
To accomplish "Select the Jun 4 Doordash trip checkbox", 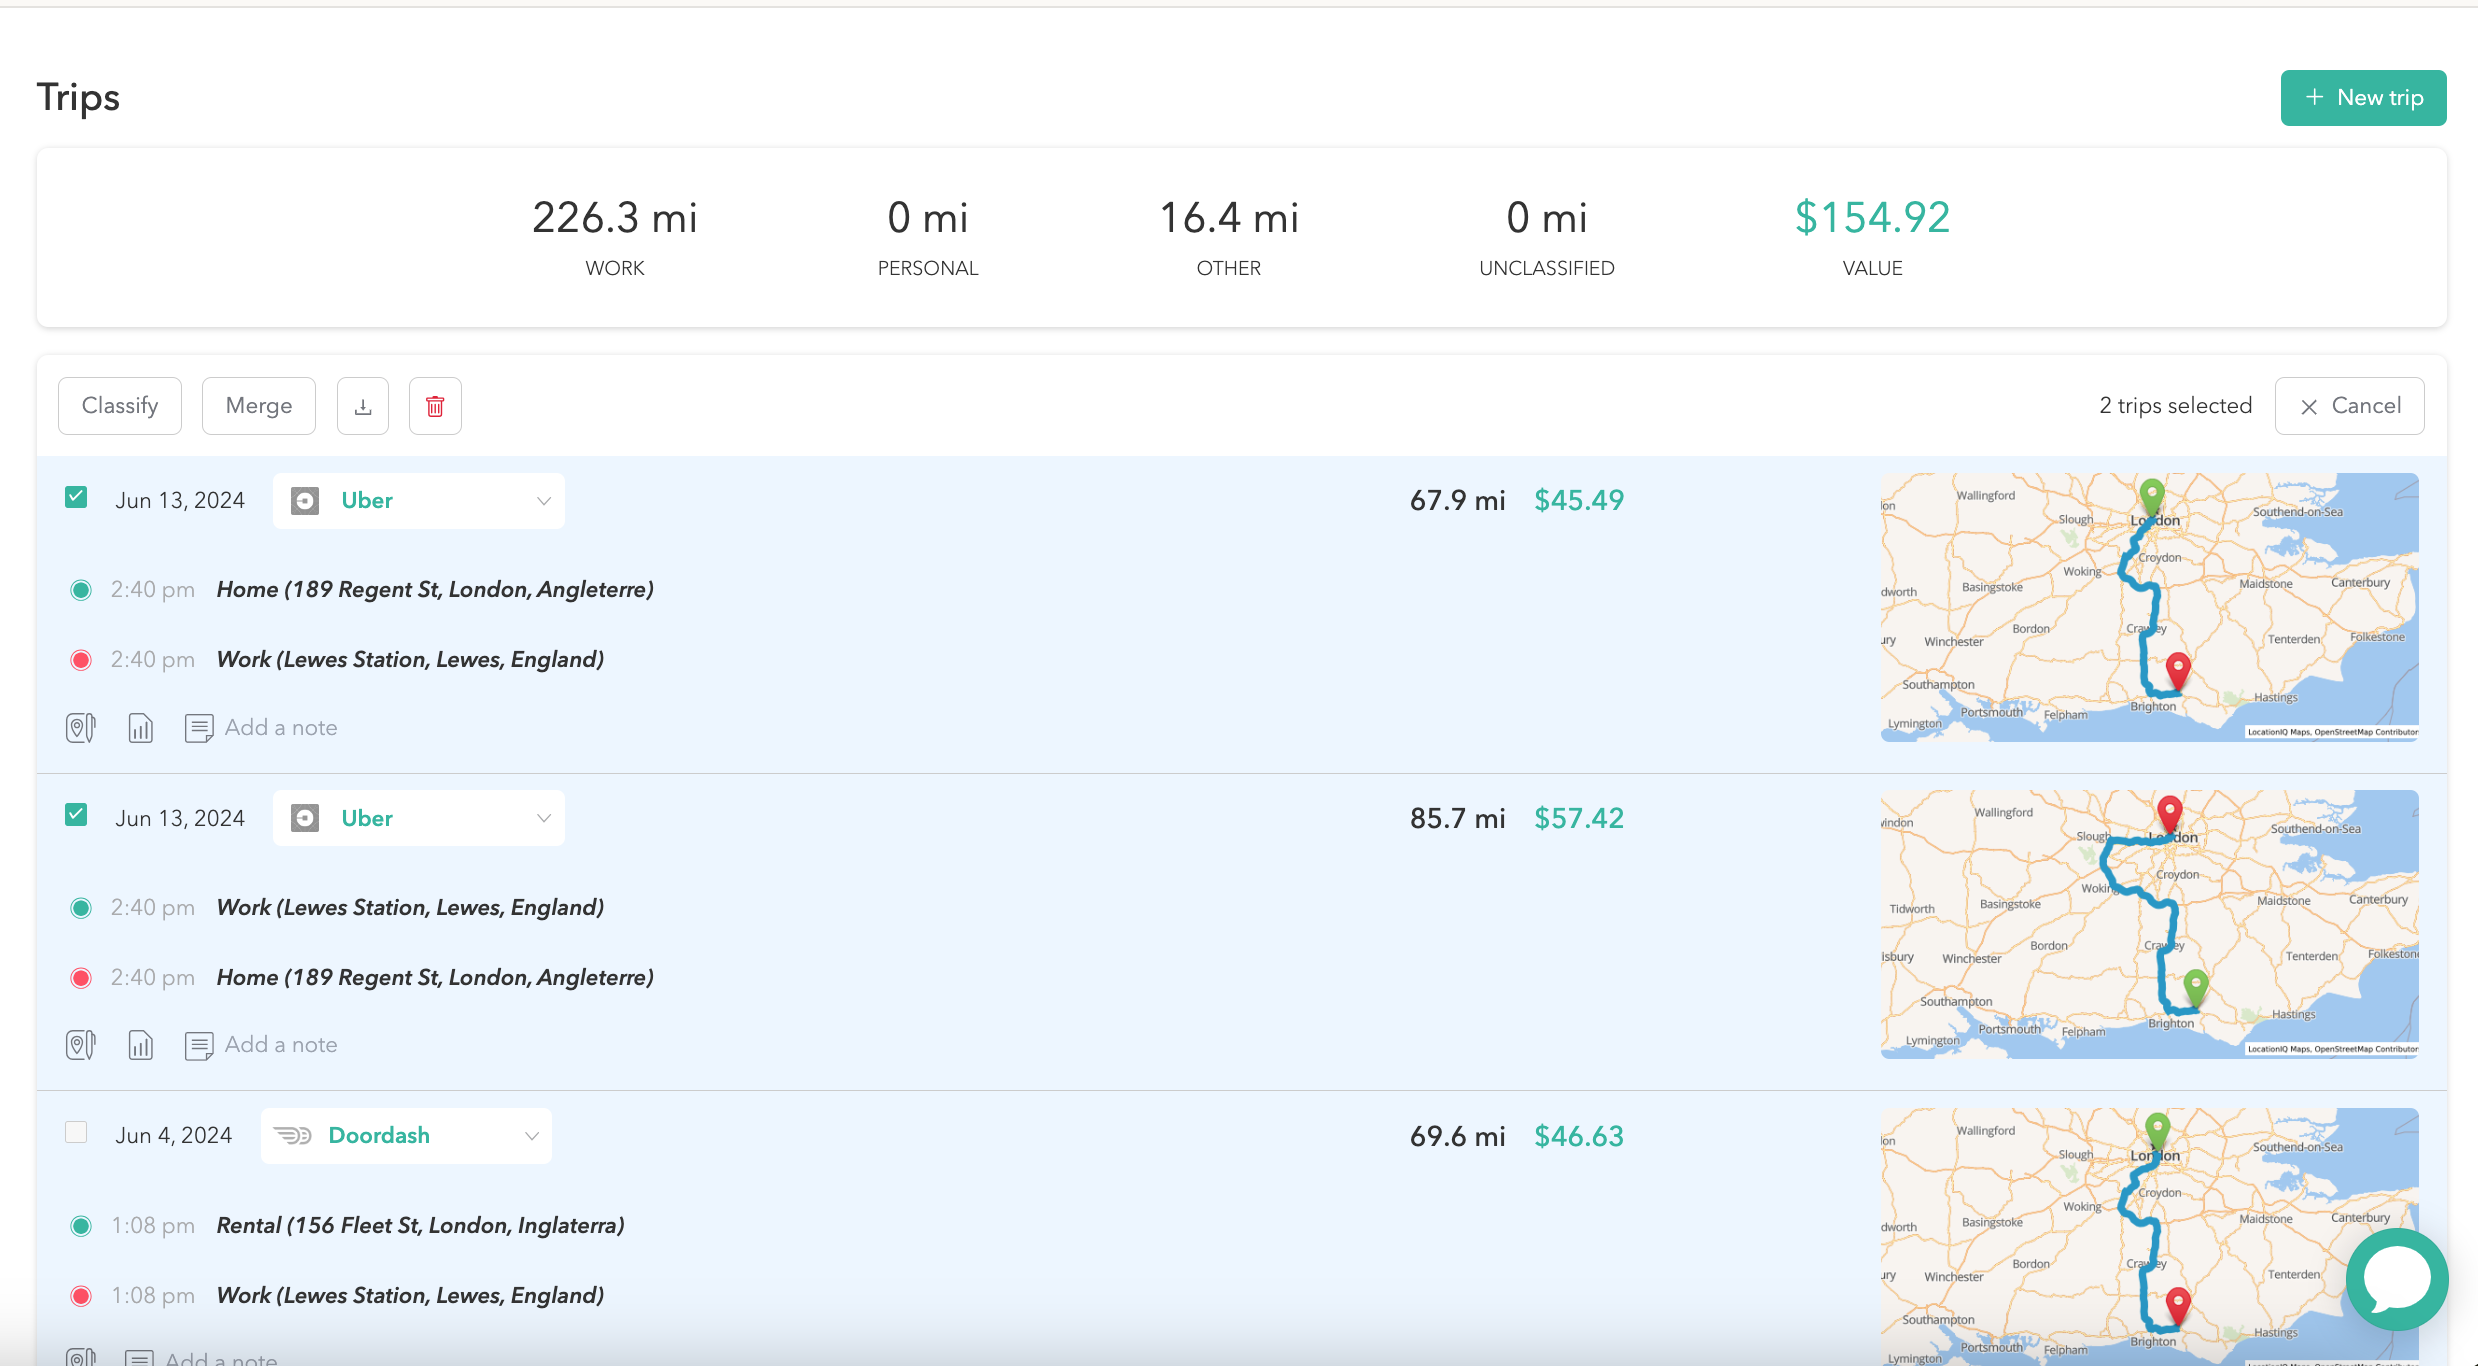I will 76,1132.
